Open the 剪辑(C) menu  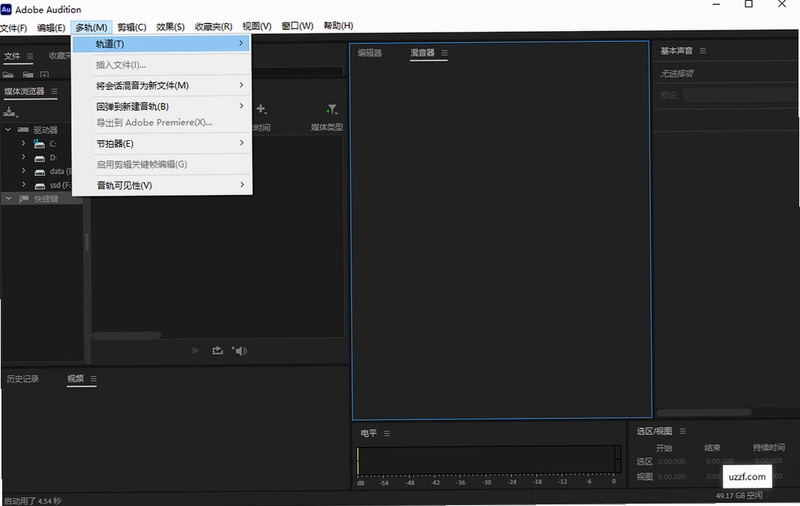pyautogui.click(x=132, y=27)
